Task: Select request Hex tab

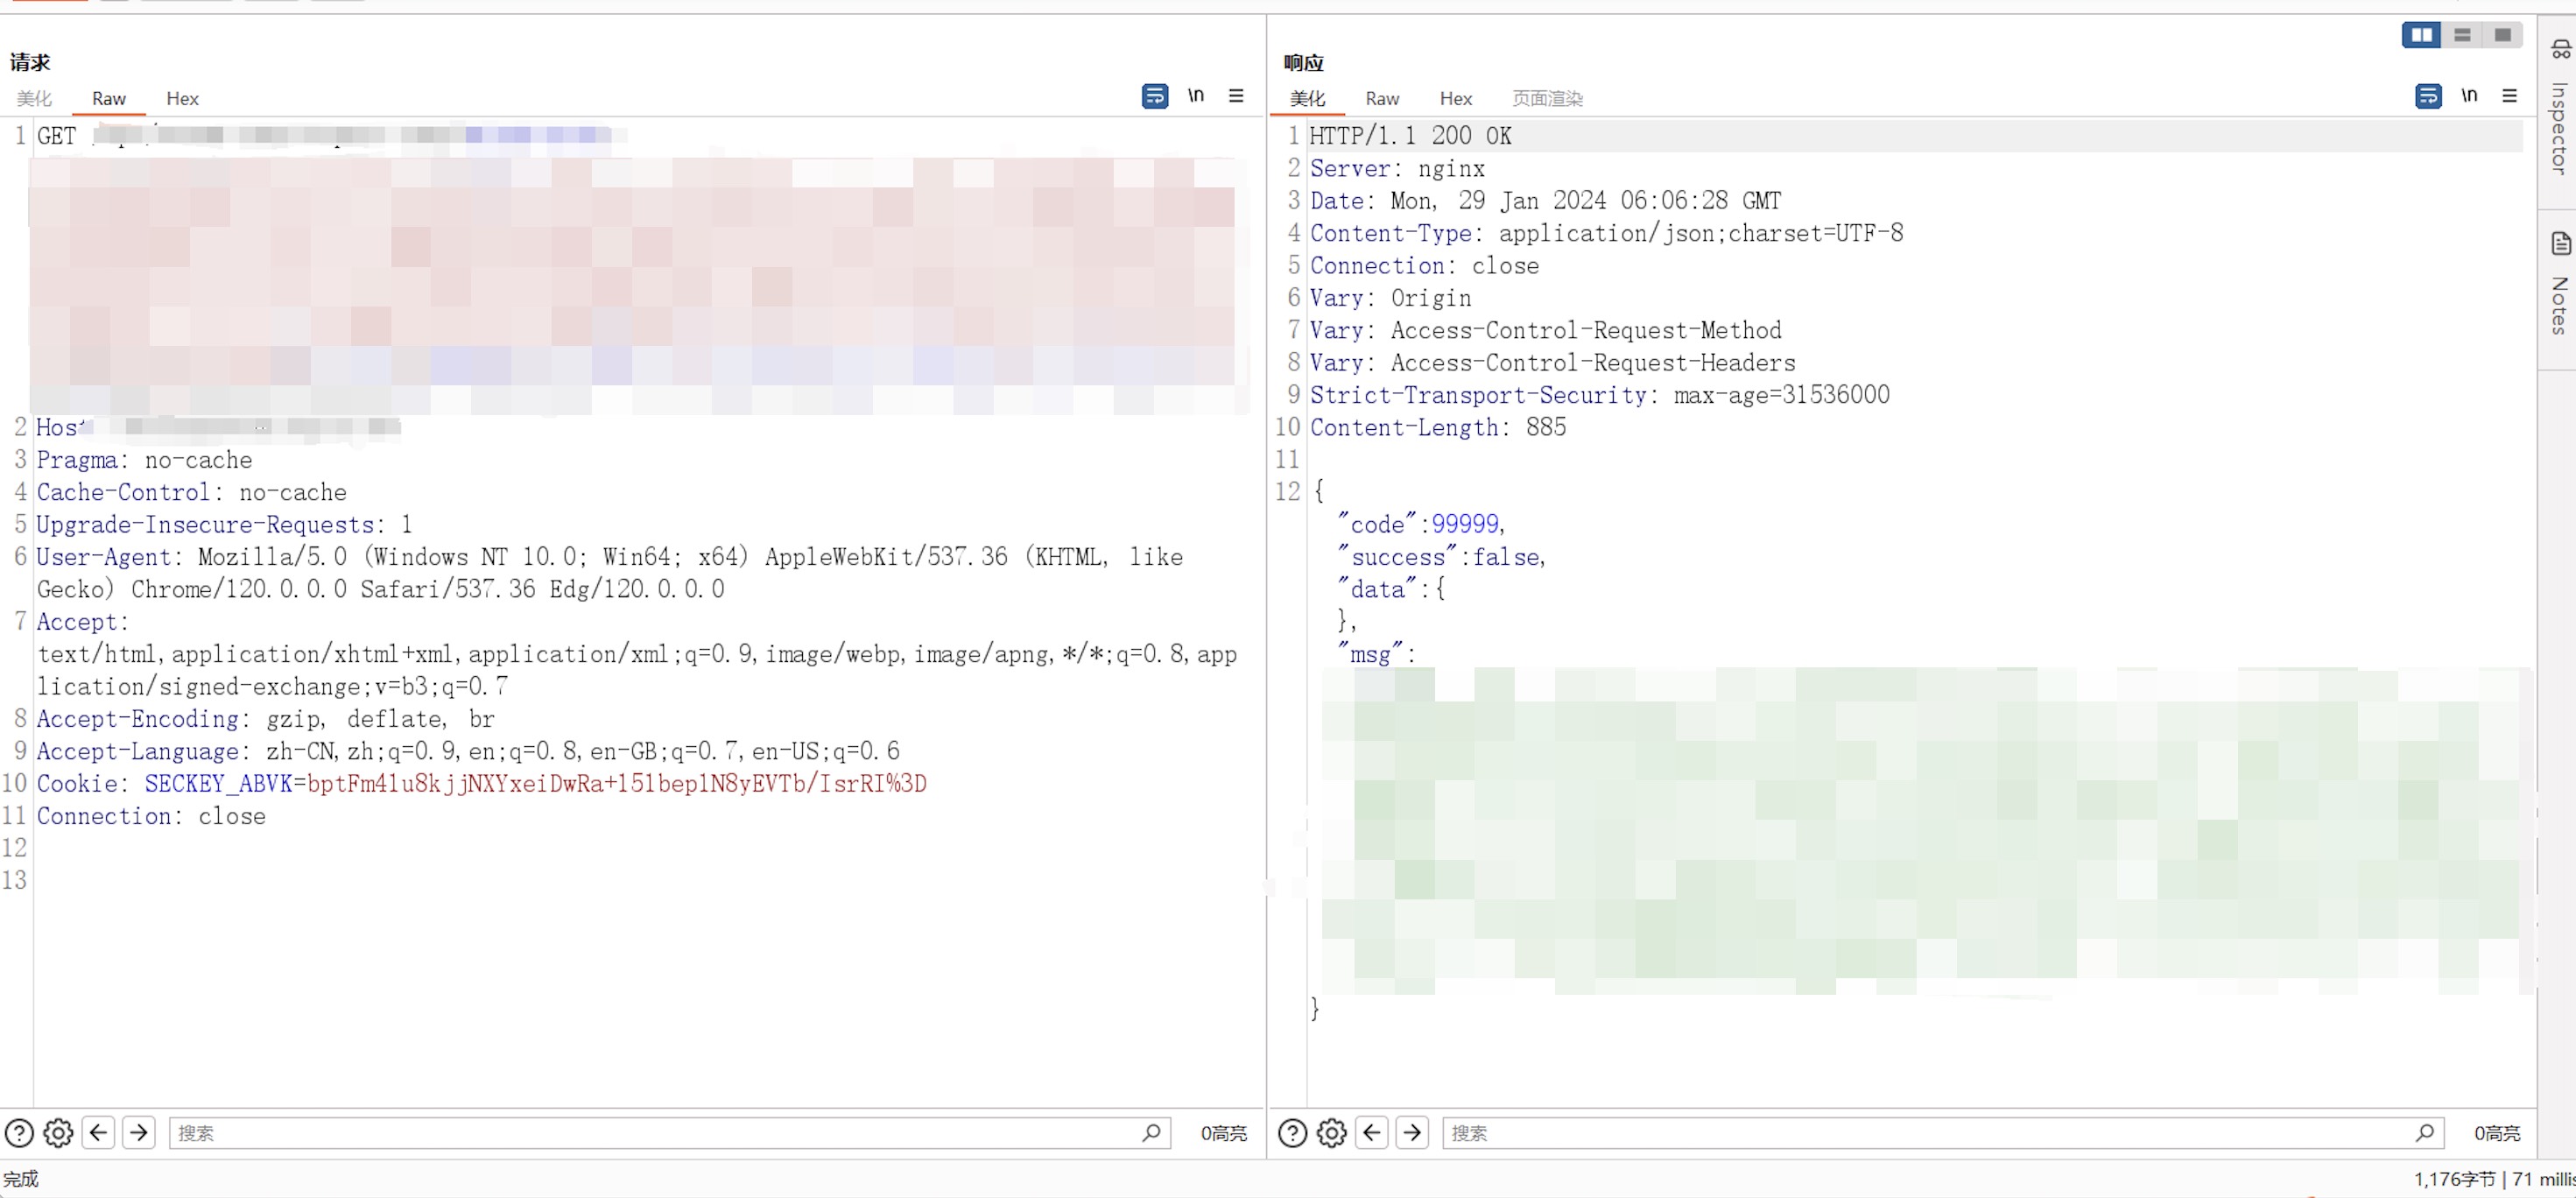Action: coord(182,98)
